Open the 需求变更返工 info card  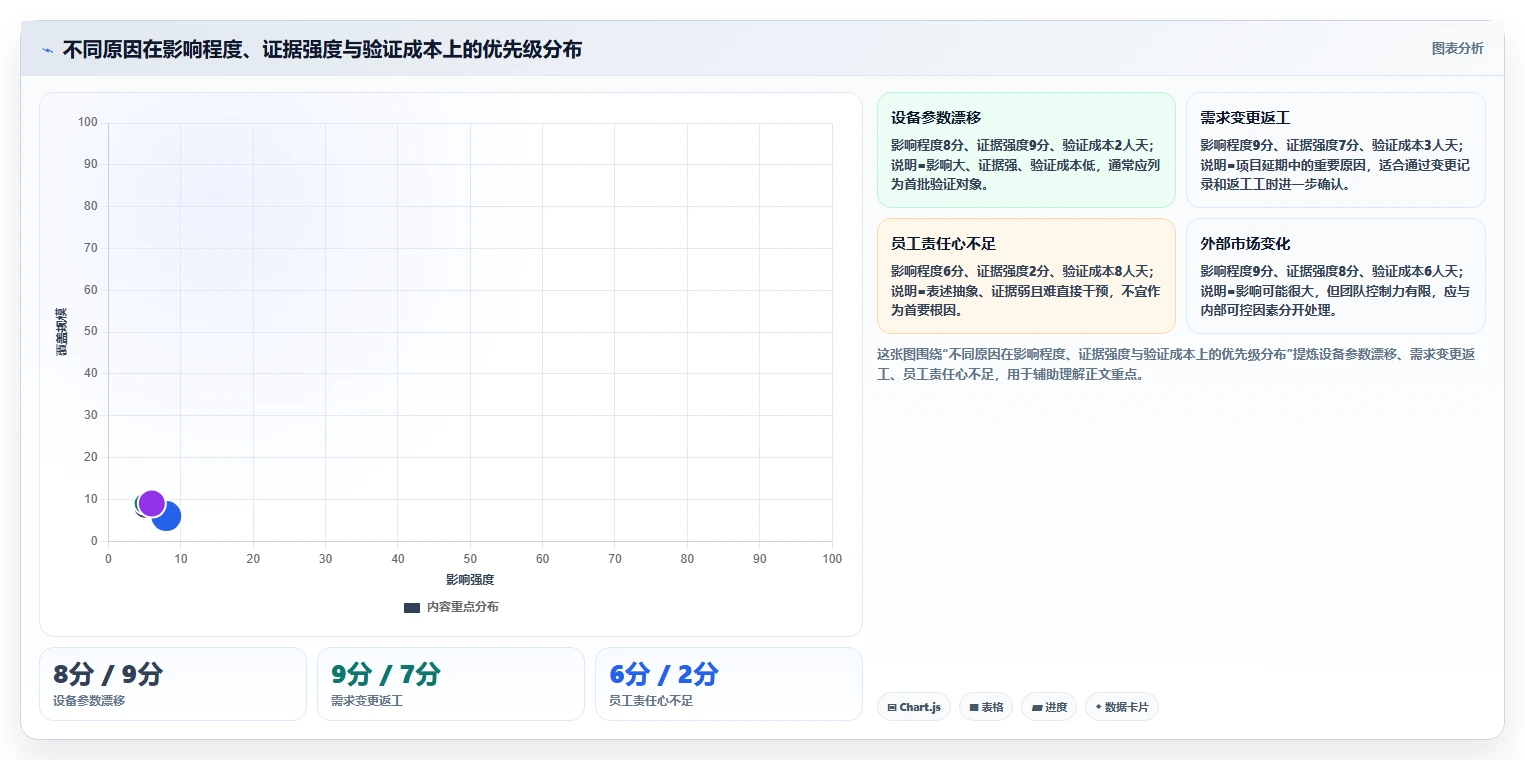click(x=1335, y=150)
